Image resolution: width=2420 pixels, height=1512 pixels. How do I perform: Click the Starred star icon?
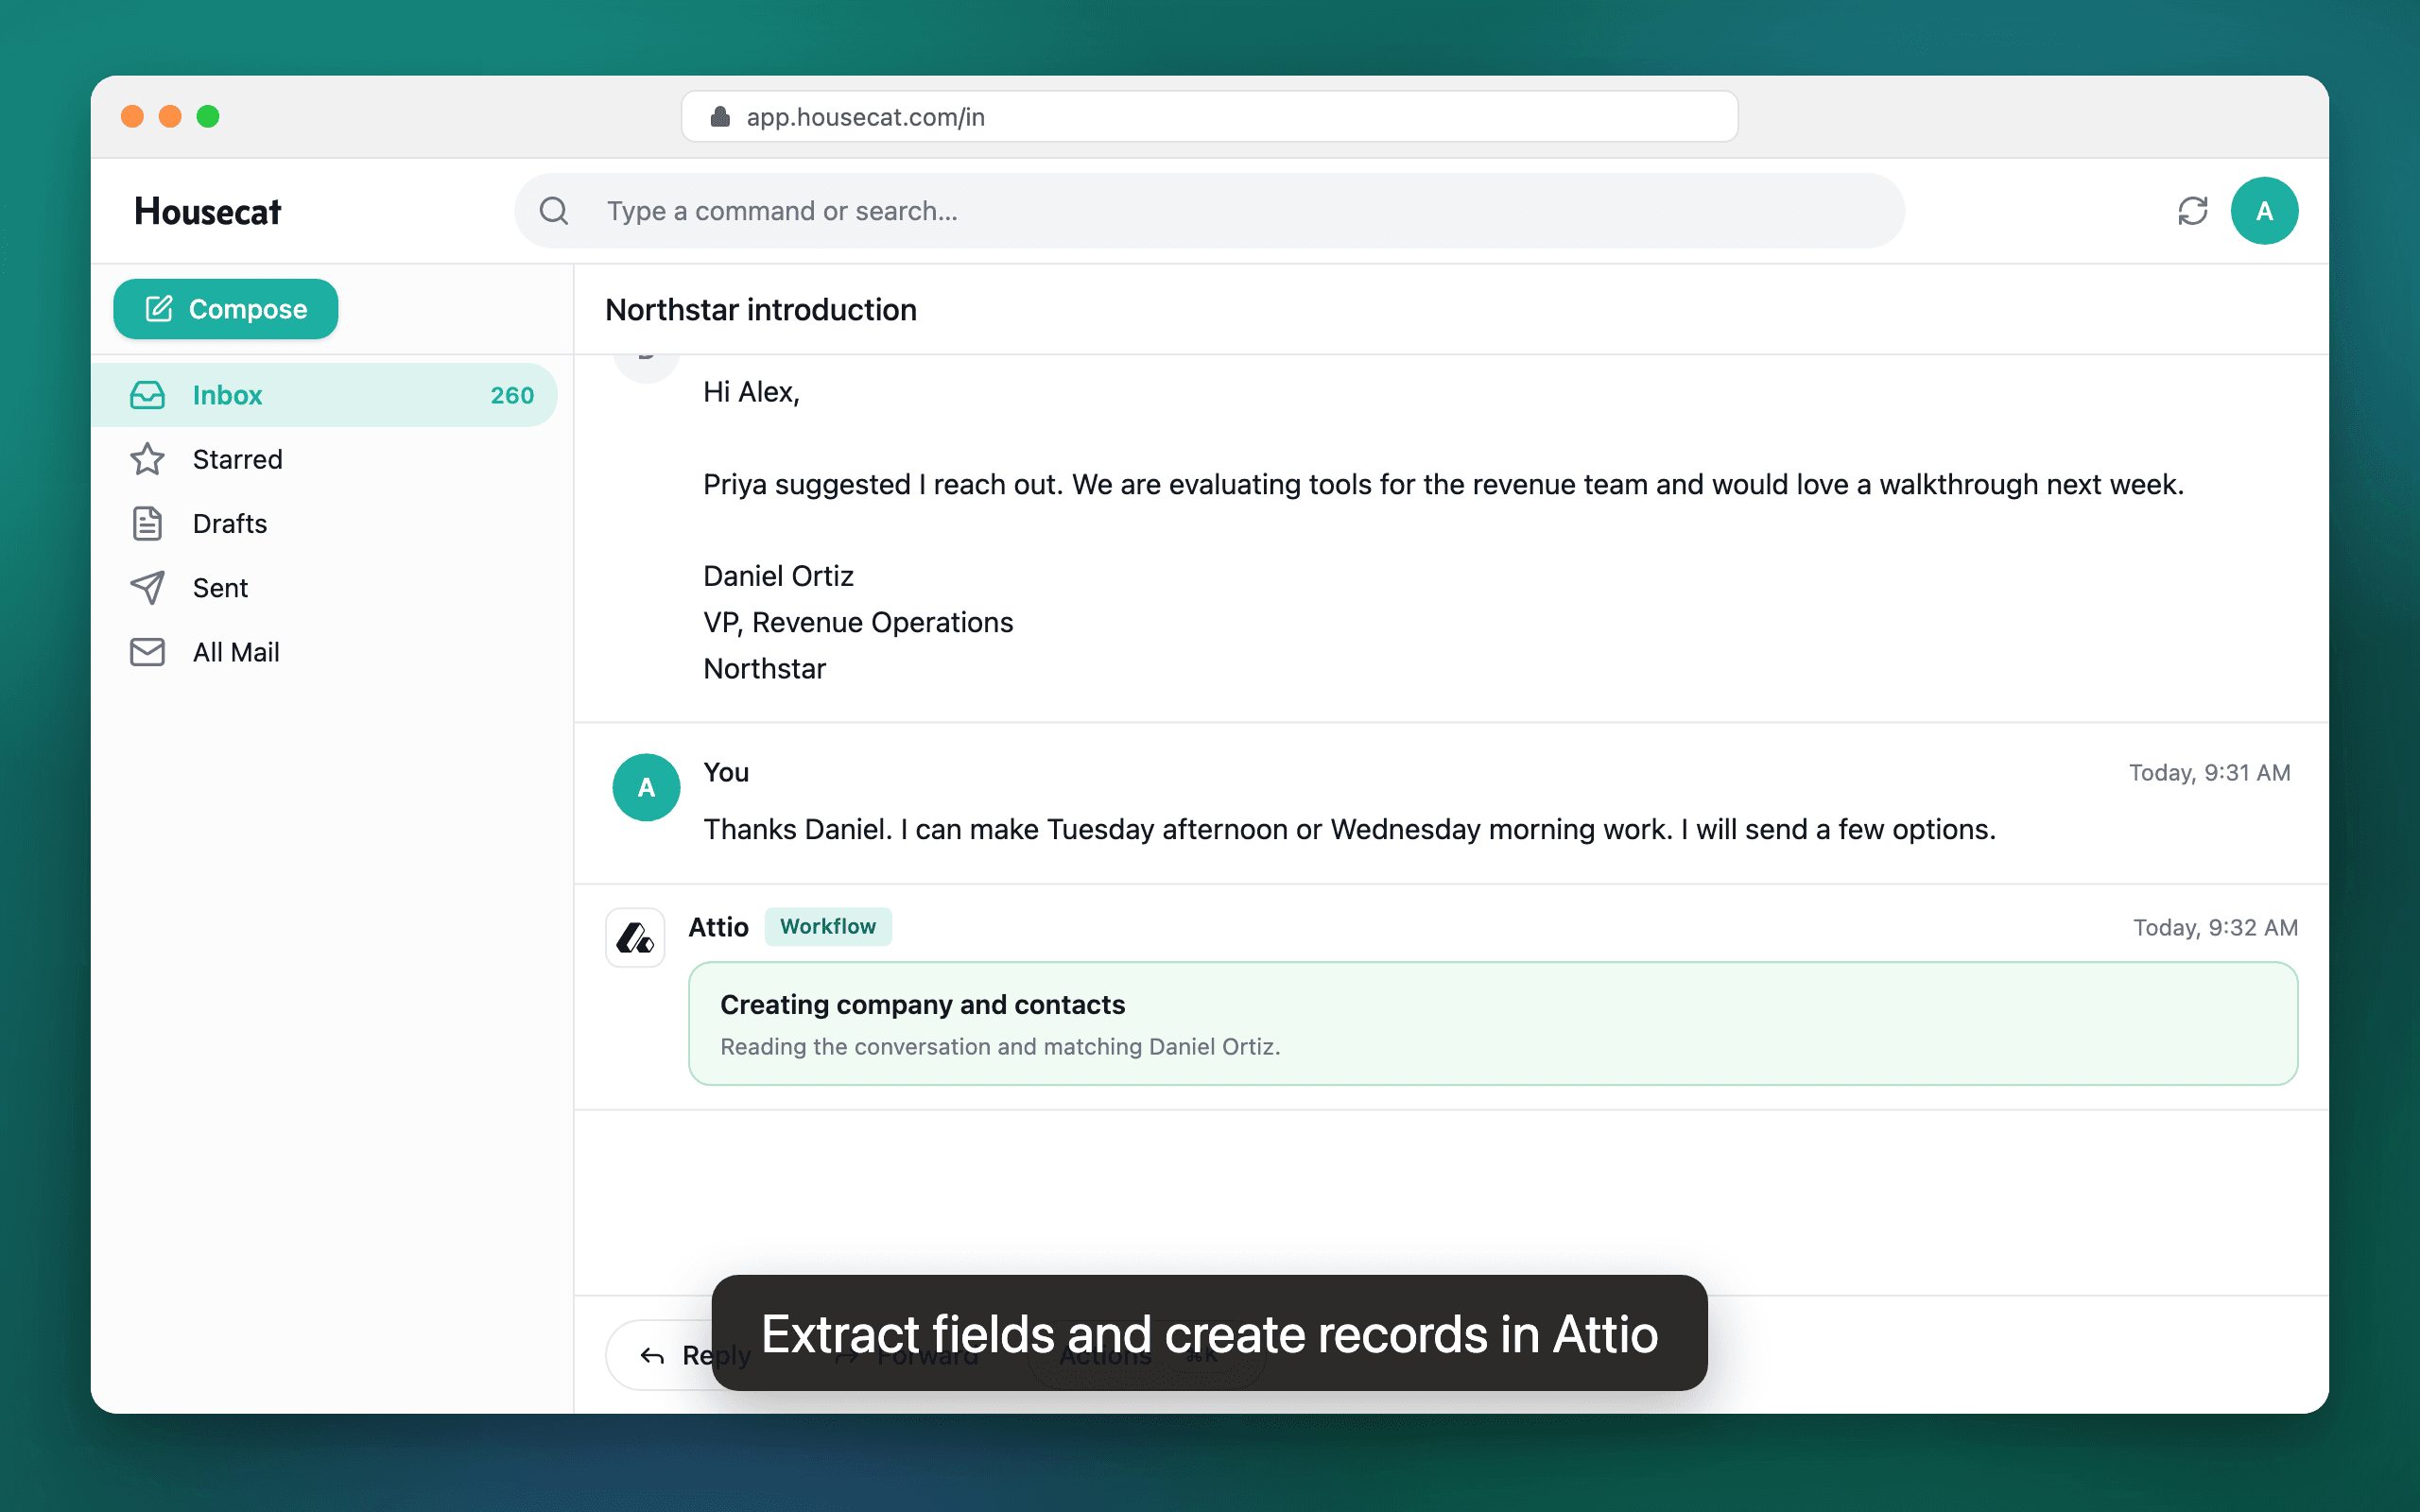[148, 459]
